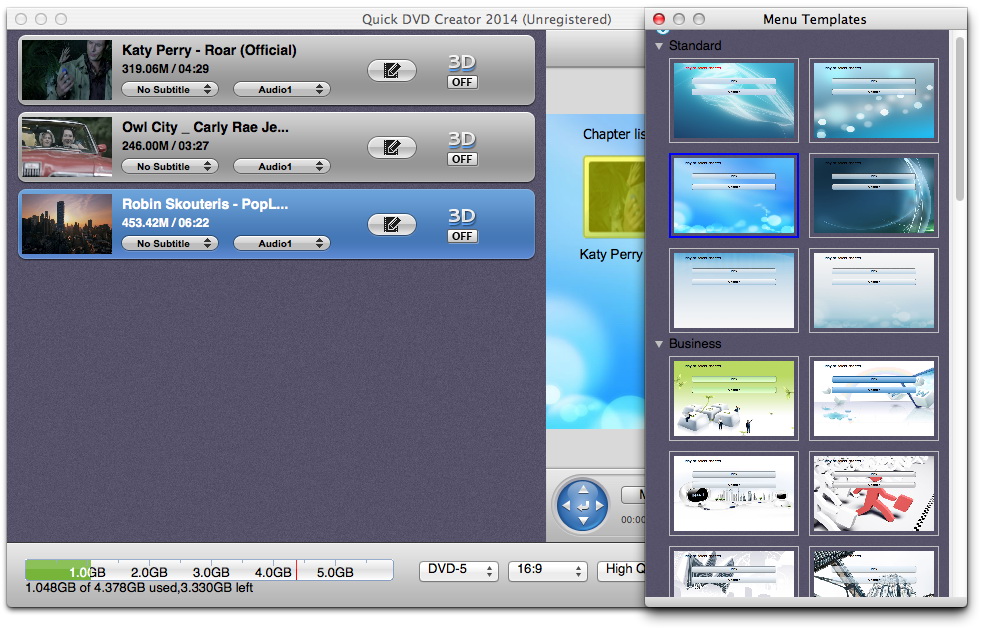
Task: Select the Robin Skouteris city skyline thumbnail
Action: tap(67, 224)
